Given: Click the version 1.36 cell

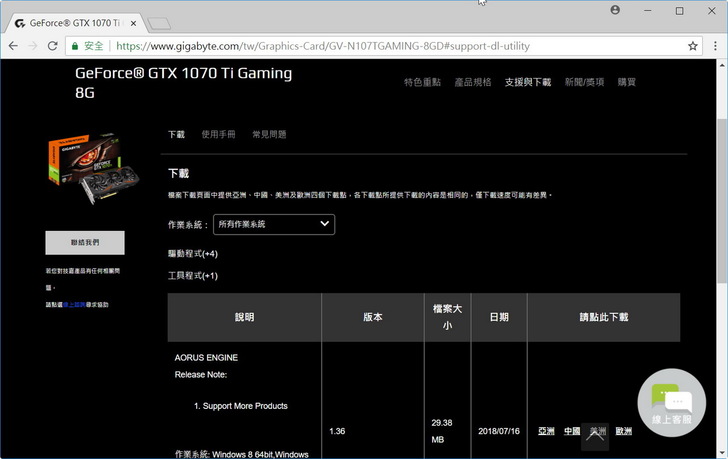Looking at the screenshot, I should click(x=337, y=431).
